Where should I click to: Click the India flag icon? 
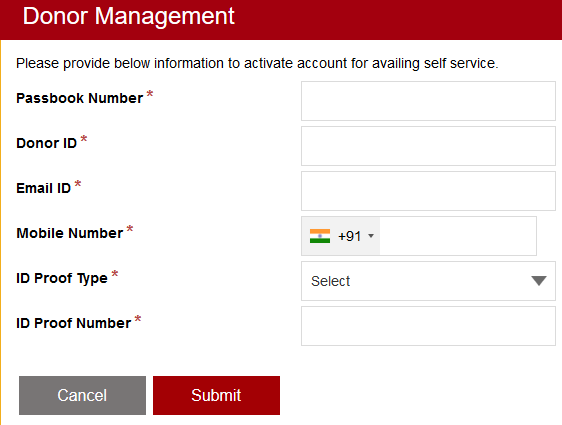point(320,236)
